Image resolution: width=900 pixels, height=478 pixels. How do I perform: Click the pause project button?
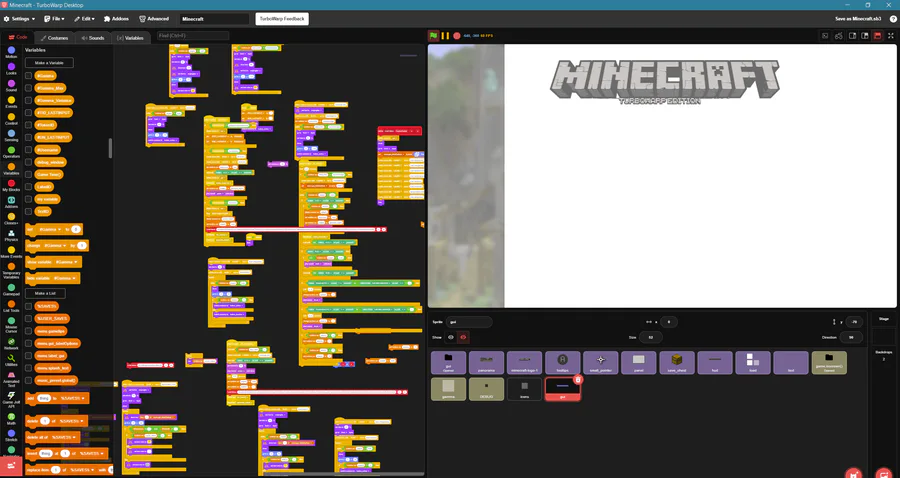click(x=445, y=36)
